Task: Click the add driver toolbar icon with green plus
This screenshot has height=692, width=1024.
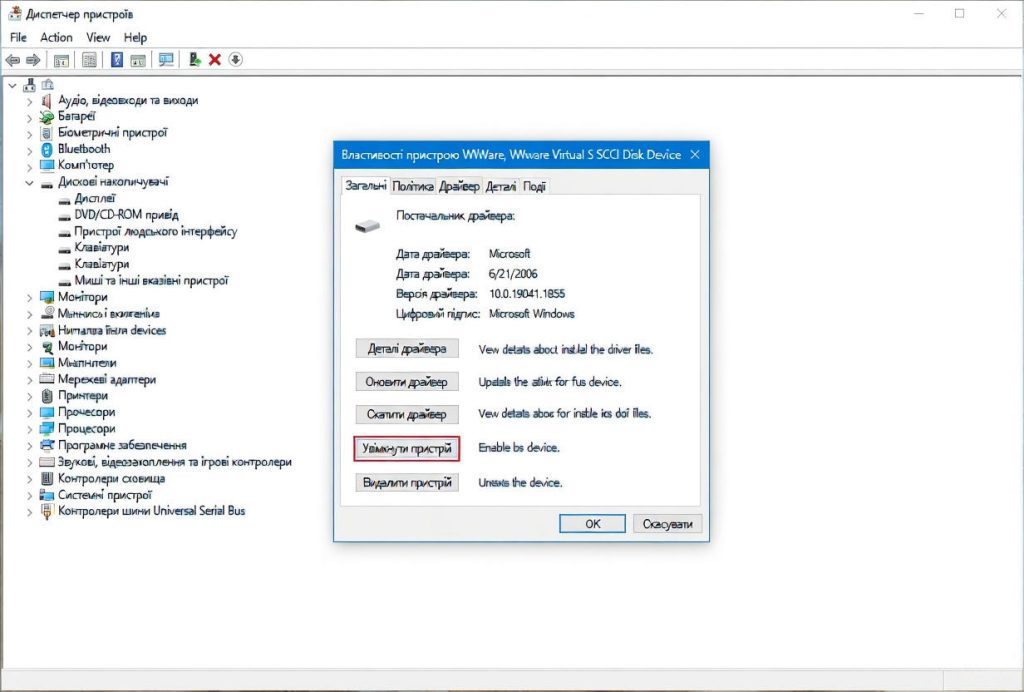Action: point(195,60)
